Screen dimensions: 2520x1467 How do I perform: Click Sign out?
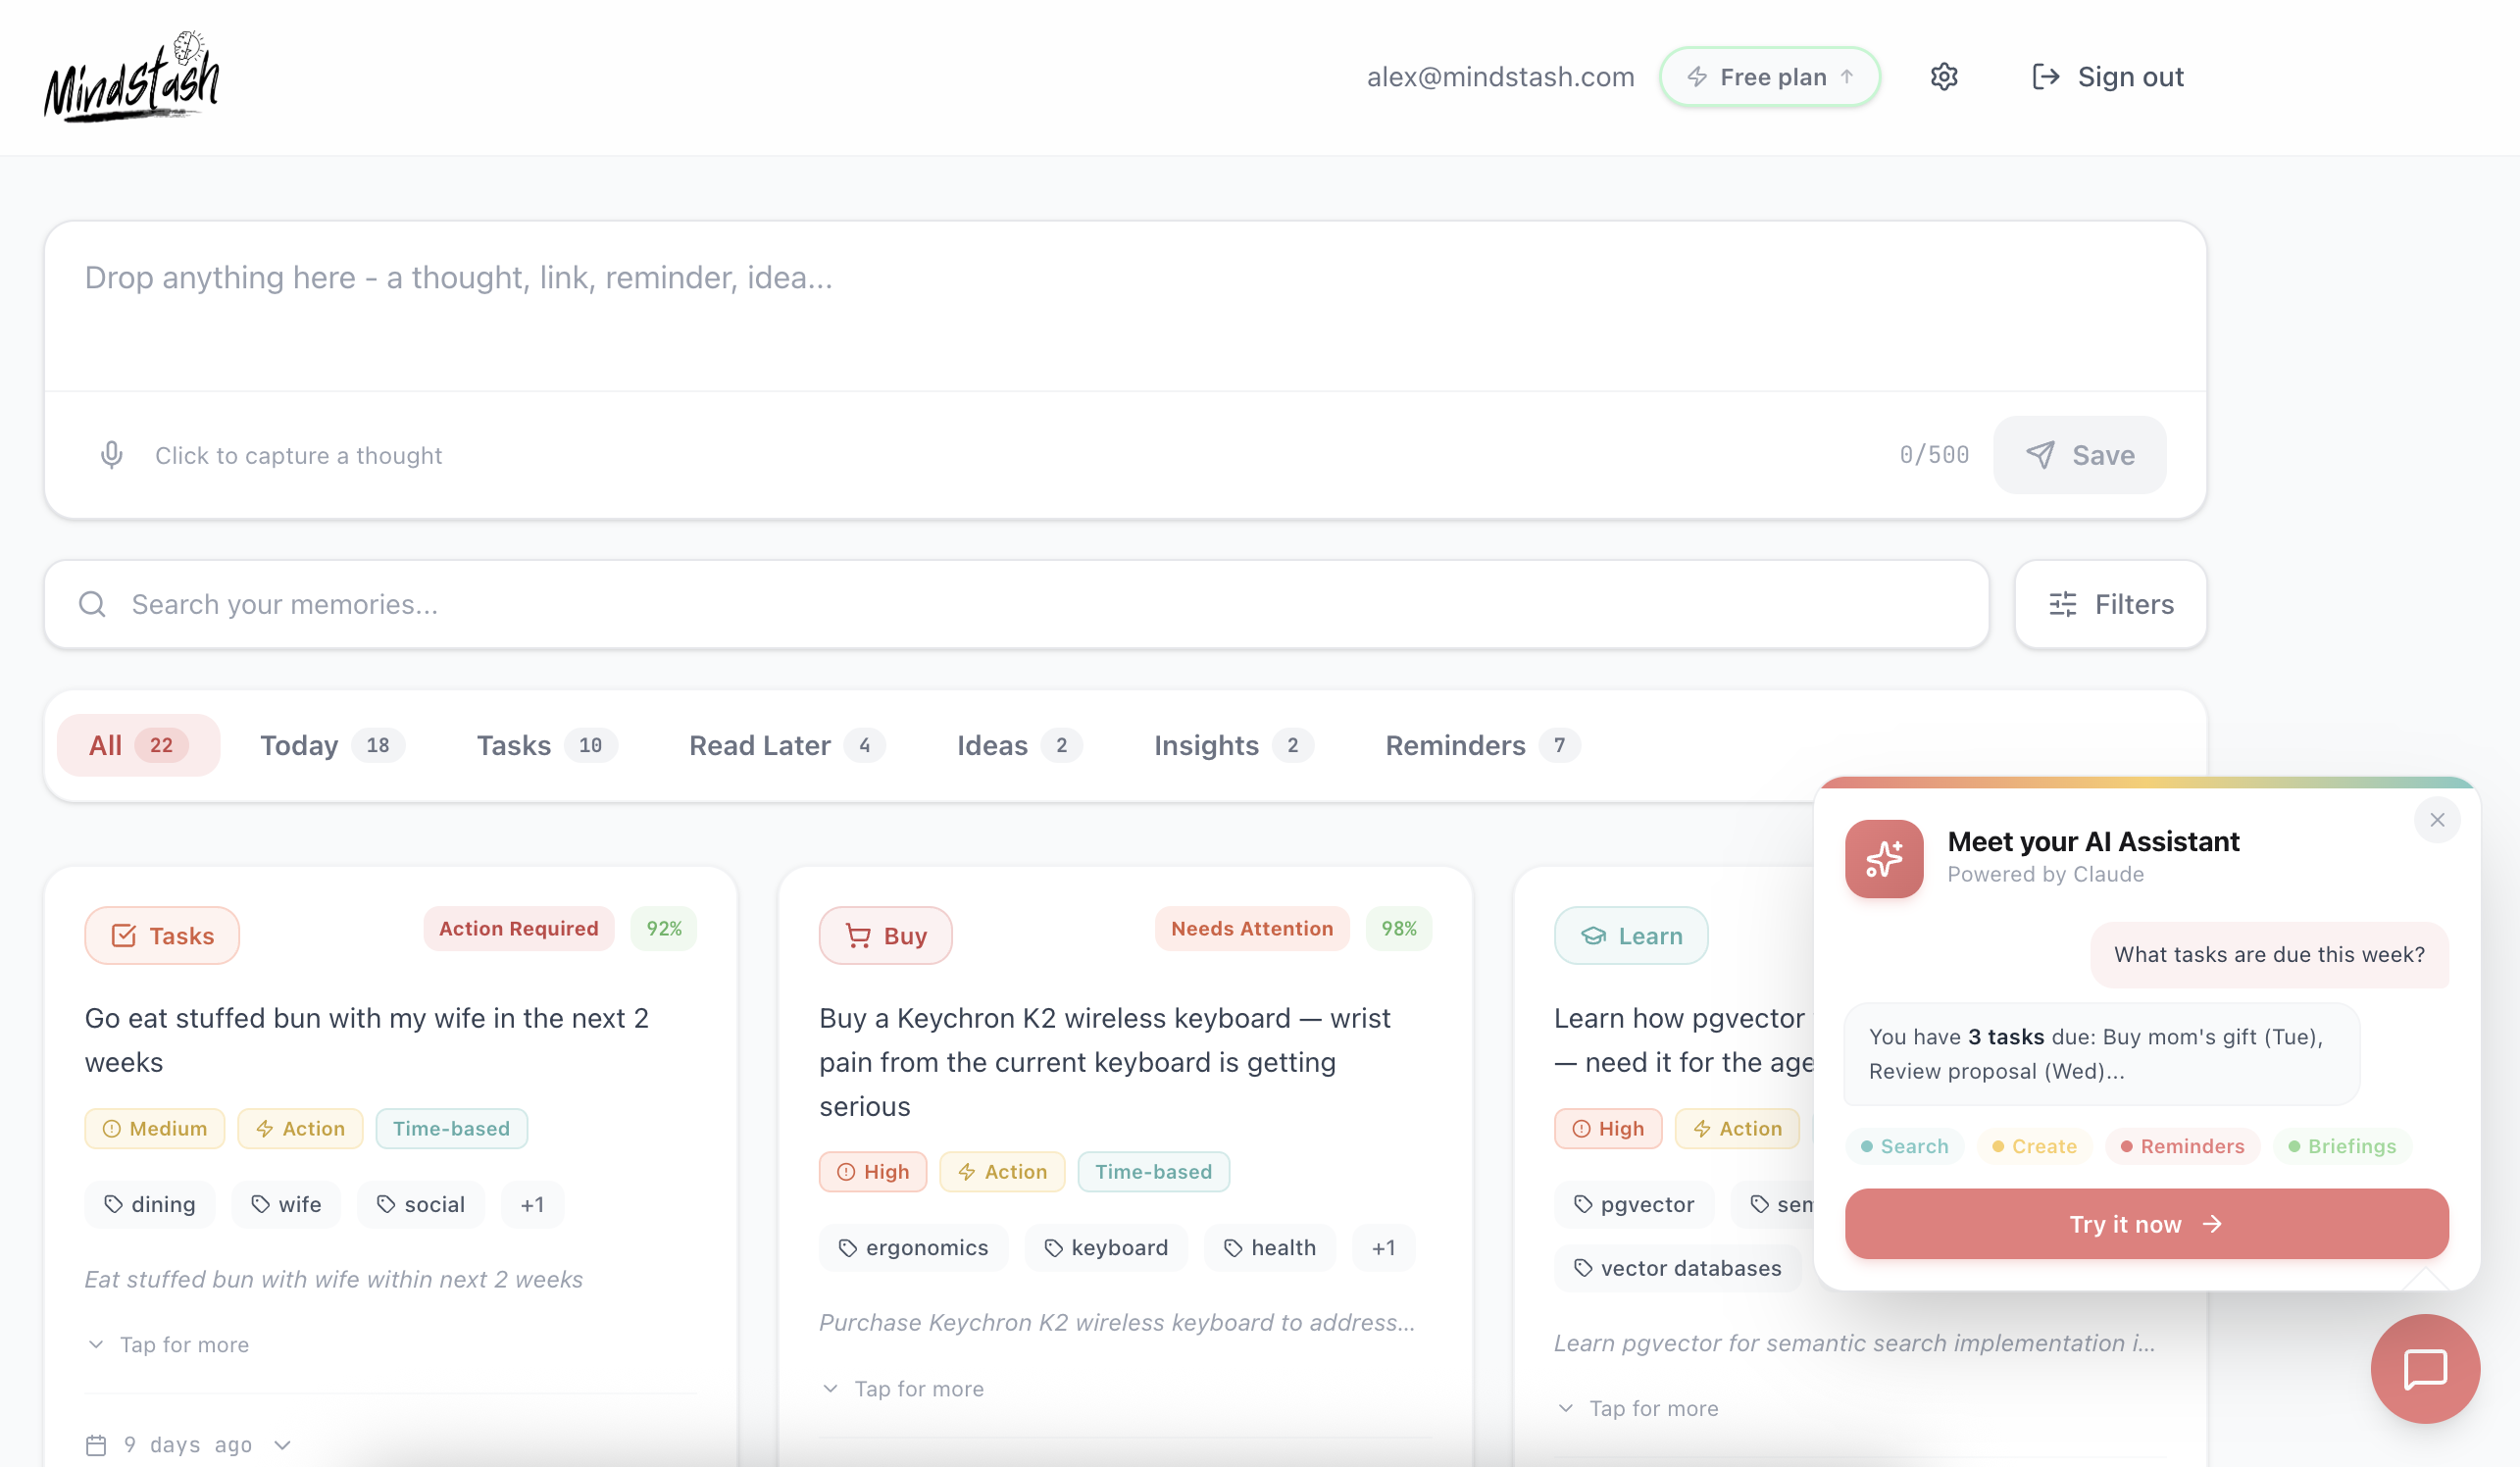[x=2108, y=77]
